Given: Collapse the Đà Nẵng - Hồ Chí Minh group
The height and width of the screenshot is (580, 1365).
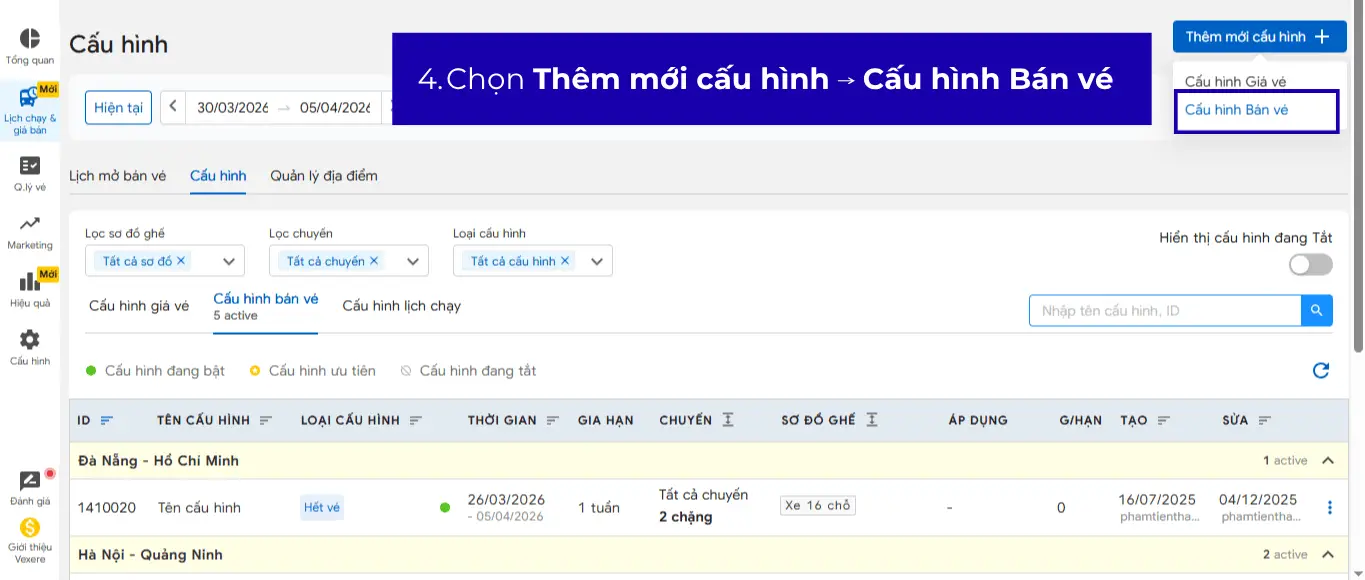Looking at the screenshot, I should pyautogui.click(x=1328, y=461).
